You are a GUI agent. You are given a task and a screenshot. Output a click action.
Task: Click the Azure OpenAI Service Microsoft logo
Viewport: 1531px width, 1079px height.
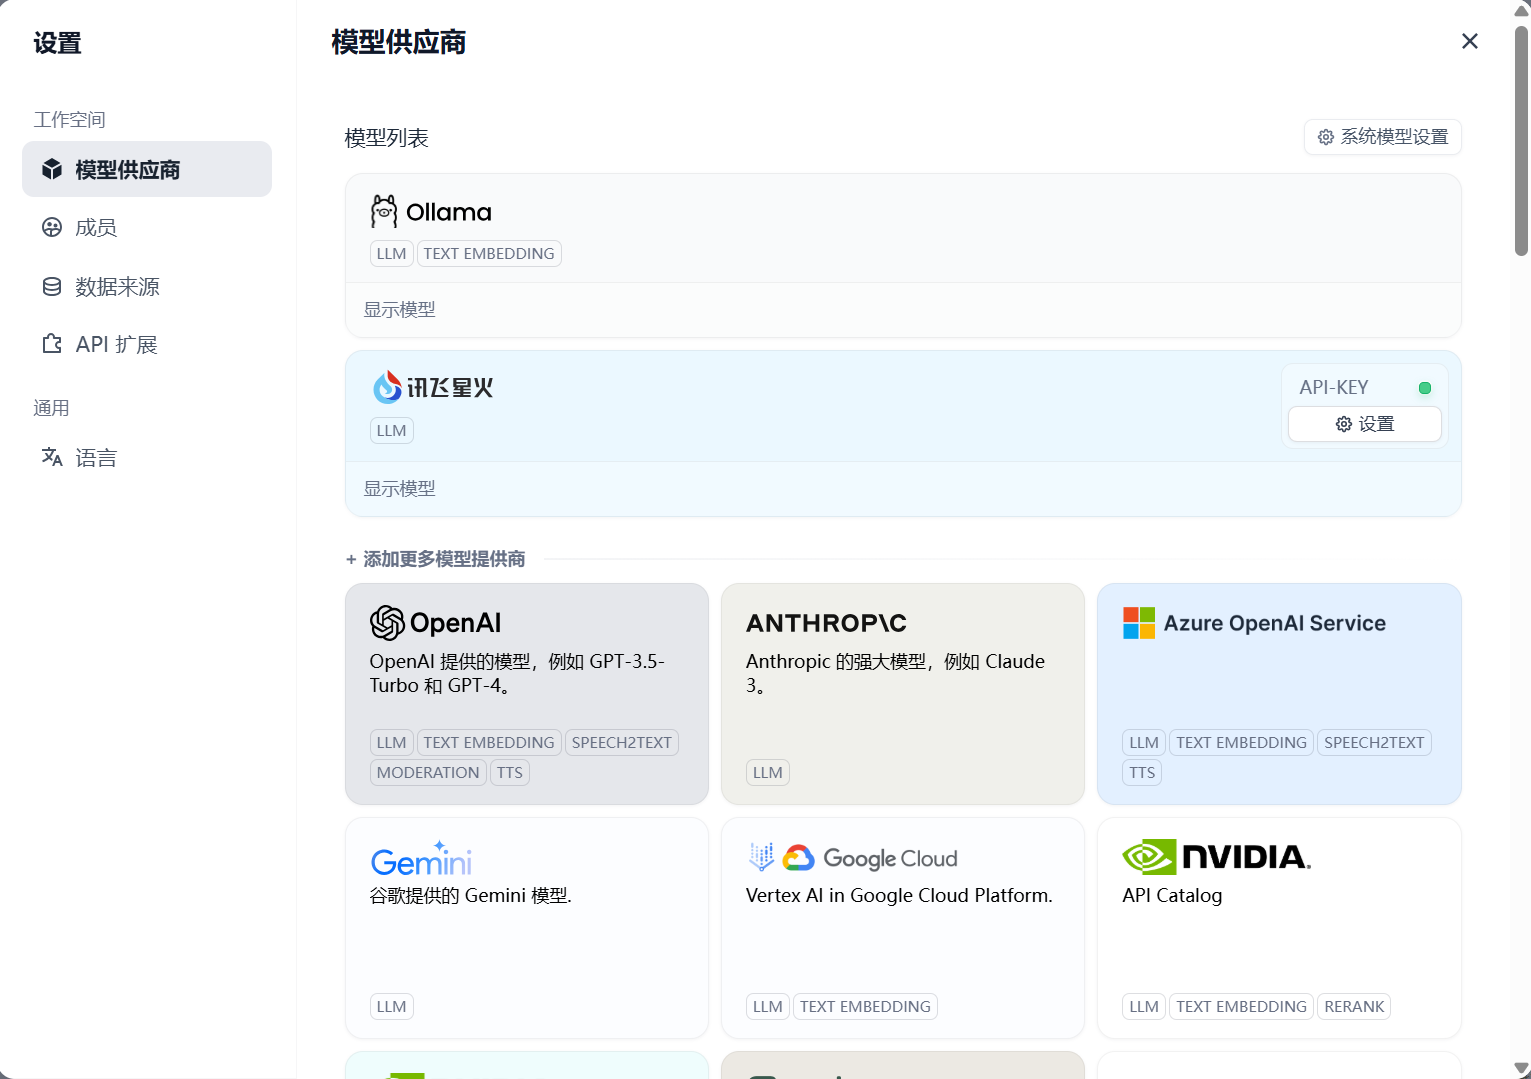click(x=1139, y=623)
